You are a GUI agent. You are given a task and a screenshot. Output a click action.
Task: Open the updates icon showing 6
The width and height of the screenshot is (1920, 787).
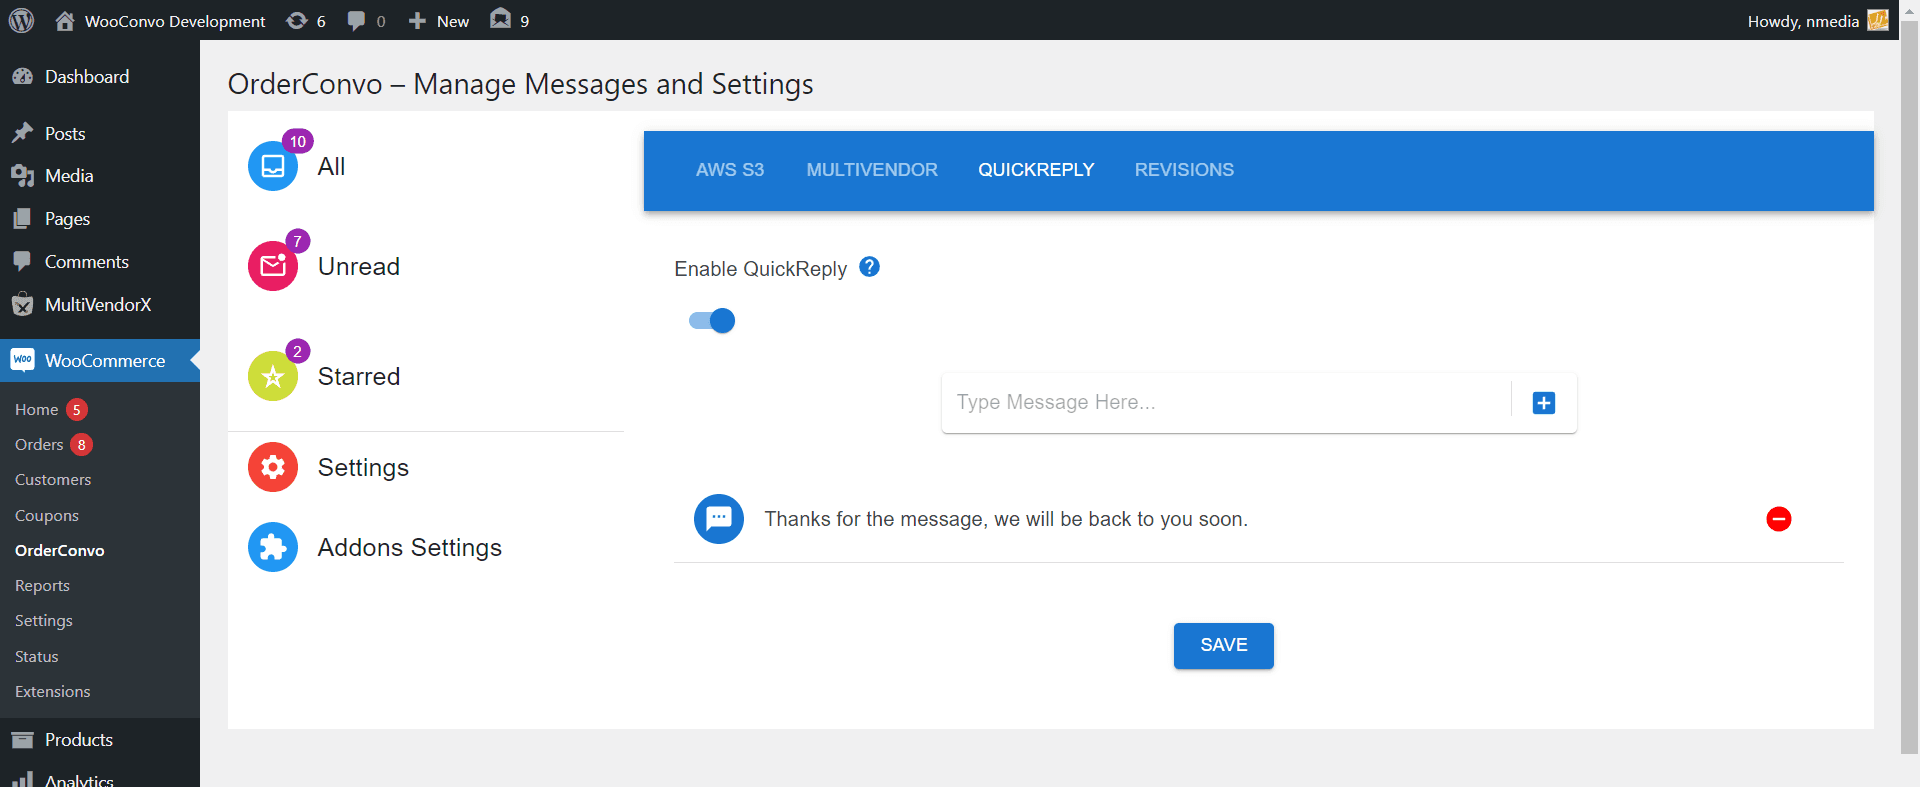(x=297, y=21)
